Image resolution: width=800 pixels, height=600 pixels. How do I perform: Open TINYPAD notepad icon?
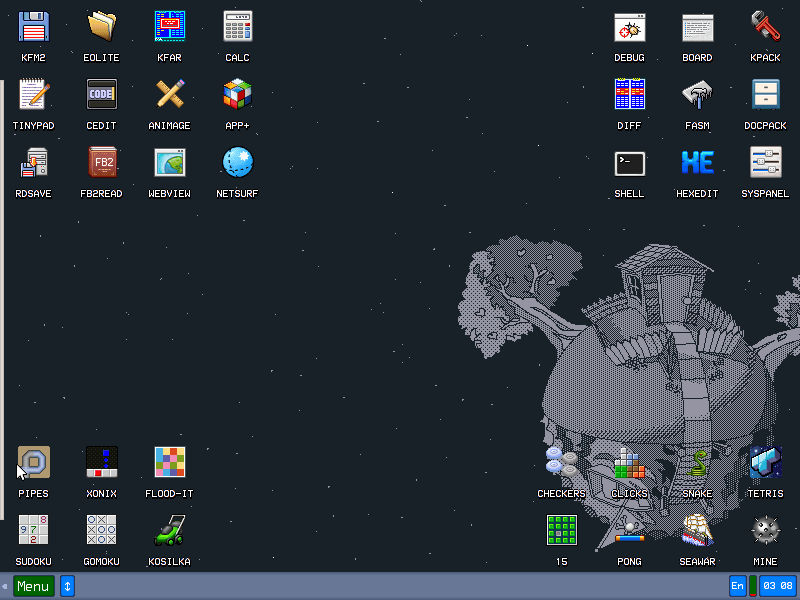[x=34, y=94]
